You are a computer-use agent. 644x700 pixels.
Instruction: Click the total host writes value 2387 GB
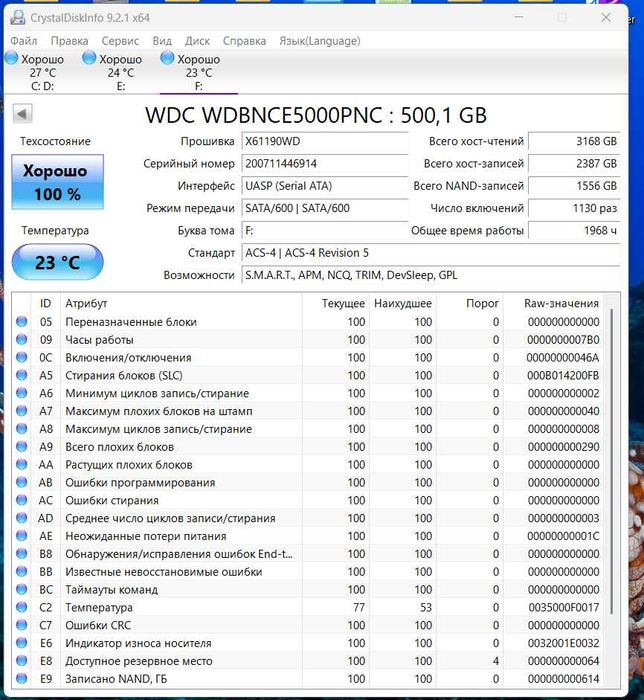pos(574,164)
